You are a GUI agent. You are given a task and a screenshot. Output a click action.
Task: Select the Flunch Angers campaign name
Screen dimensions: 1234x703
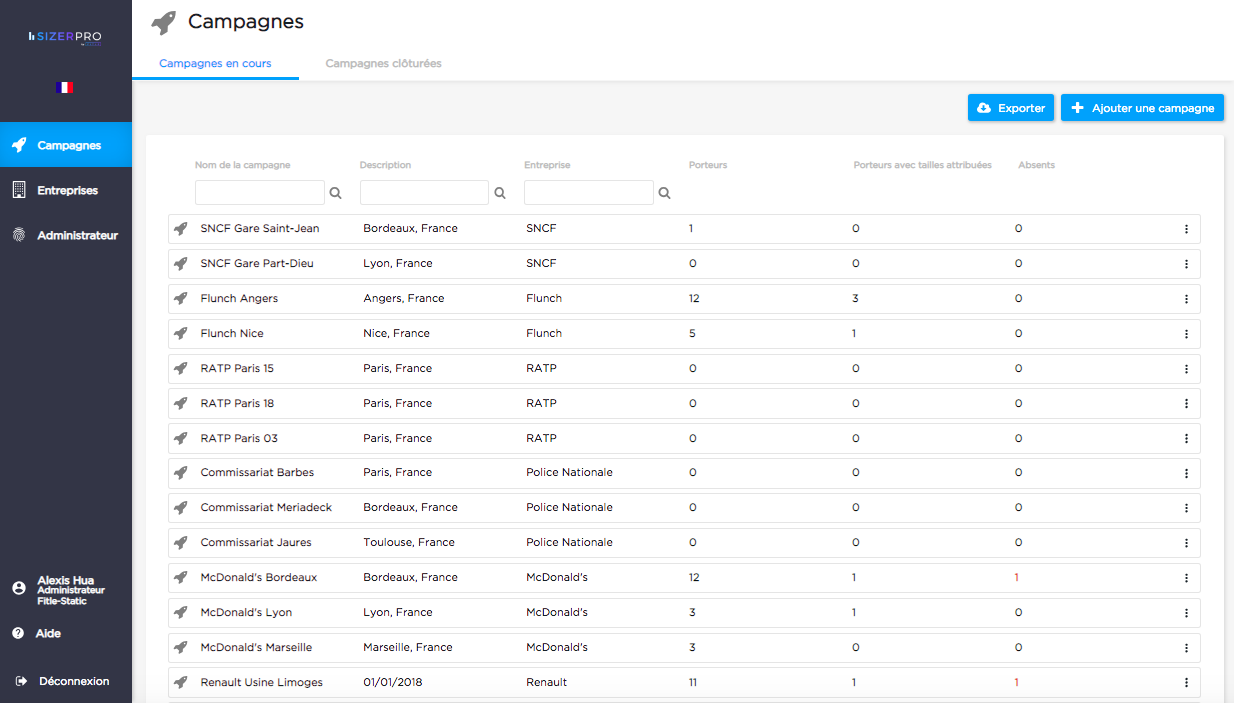pos(239,298)
